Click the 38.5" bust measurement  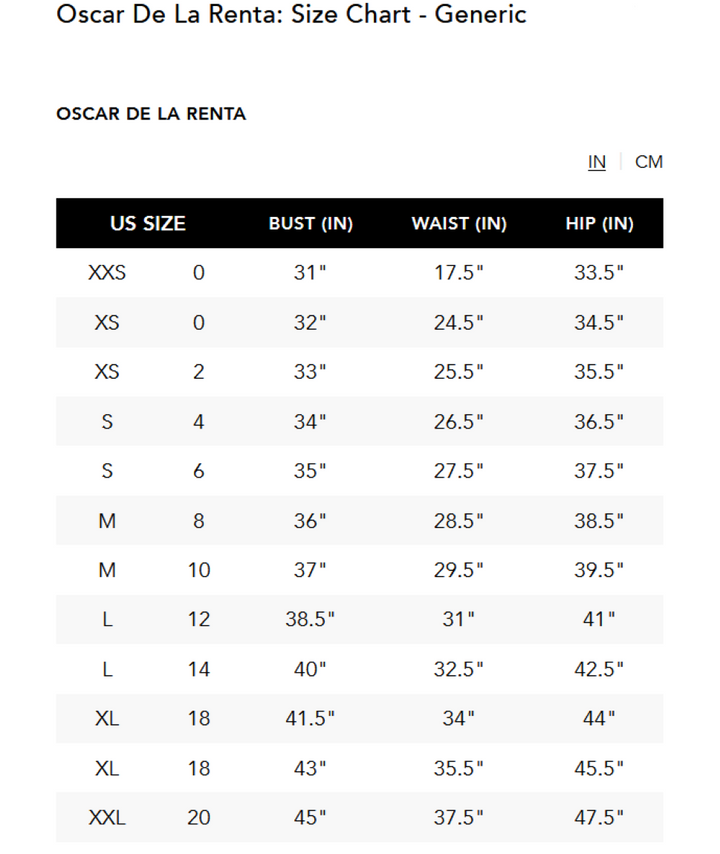[x=311, y=620]
